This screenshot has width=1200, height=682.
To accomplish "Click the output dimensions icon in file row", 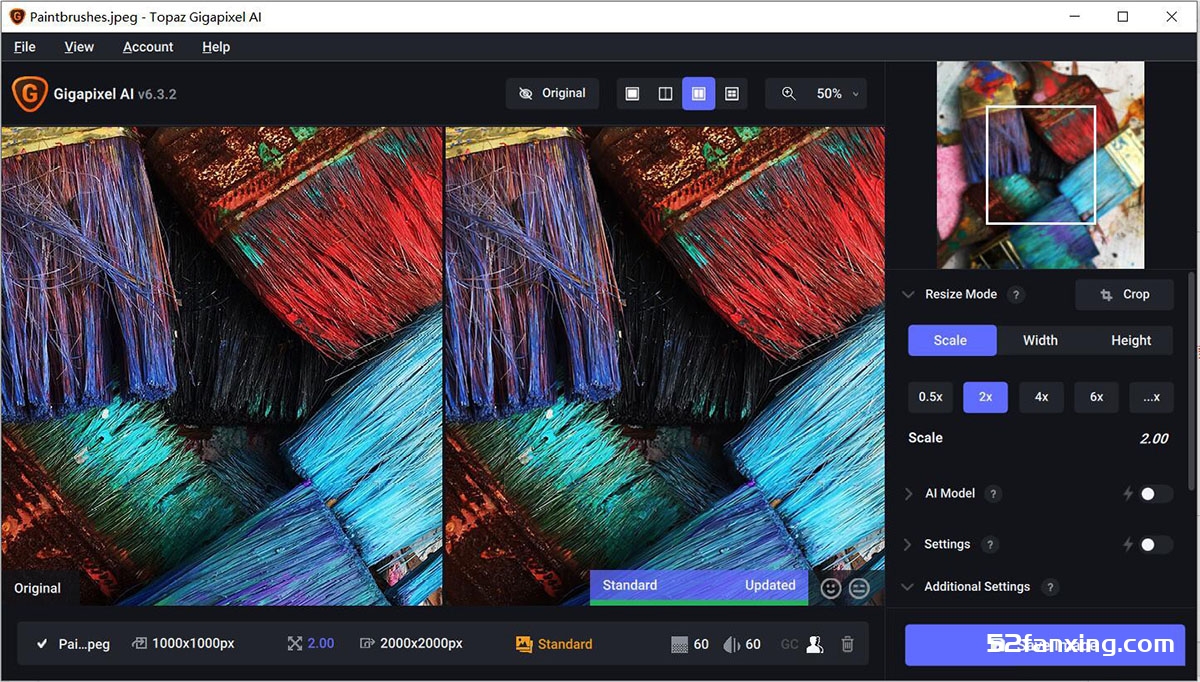I will pos(367,644).
